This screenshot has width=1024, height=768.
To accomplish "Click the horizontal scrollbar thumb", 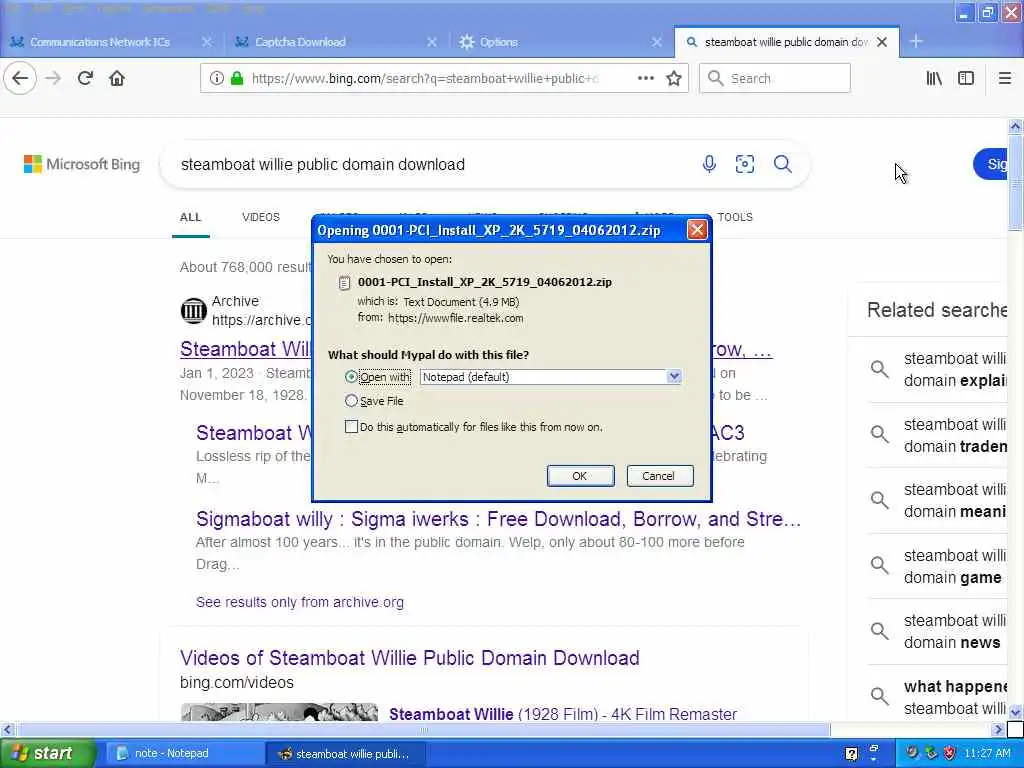I will pos(423,729).
